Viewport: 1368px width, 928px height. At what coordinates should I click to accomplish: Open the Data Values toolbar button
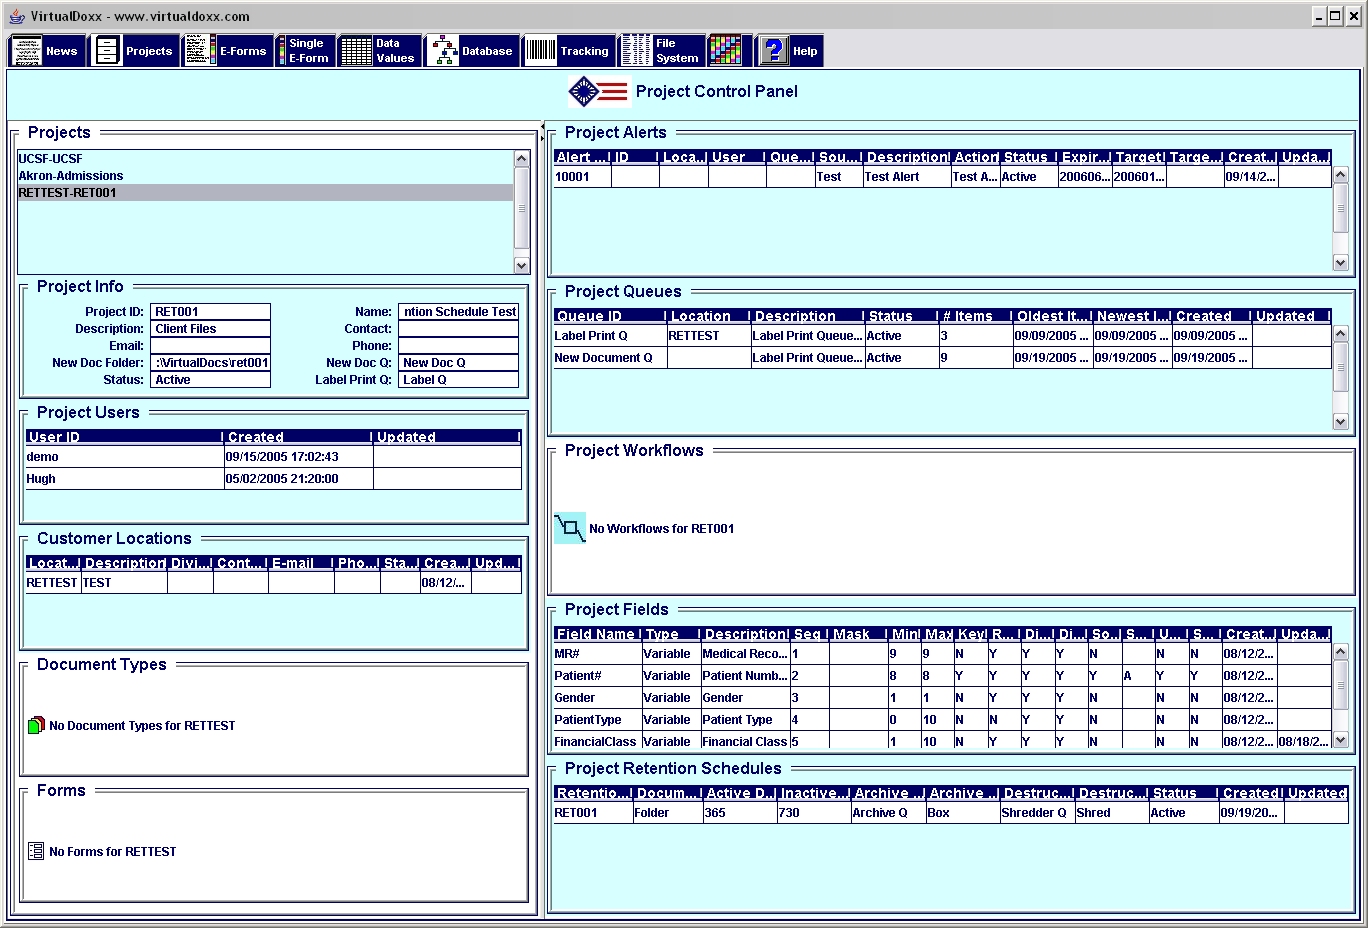pos(379,51)
